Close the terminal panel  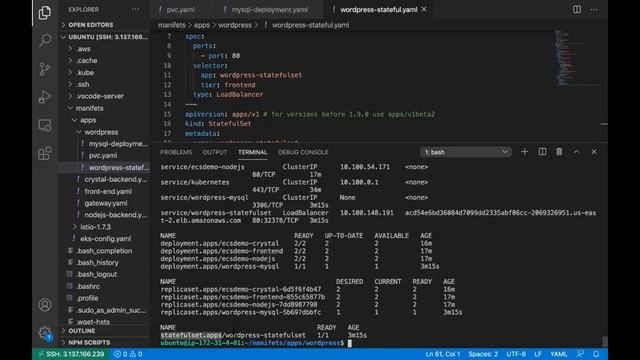[594, 152]
